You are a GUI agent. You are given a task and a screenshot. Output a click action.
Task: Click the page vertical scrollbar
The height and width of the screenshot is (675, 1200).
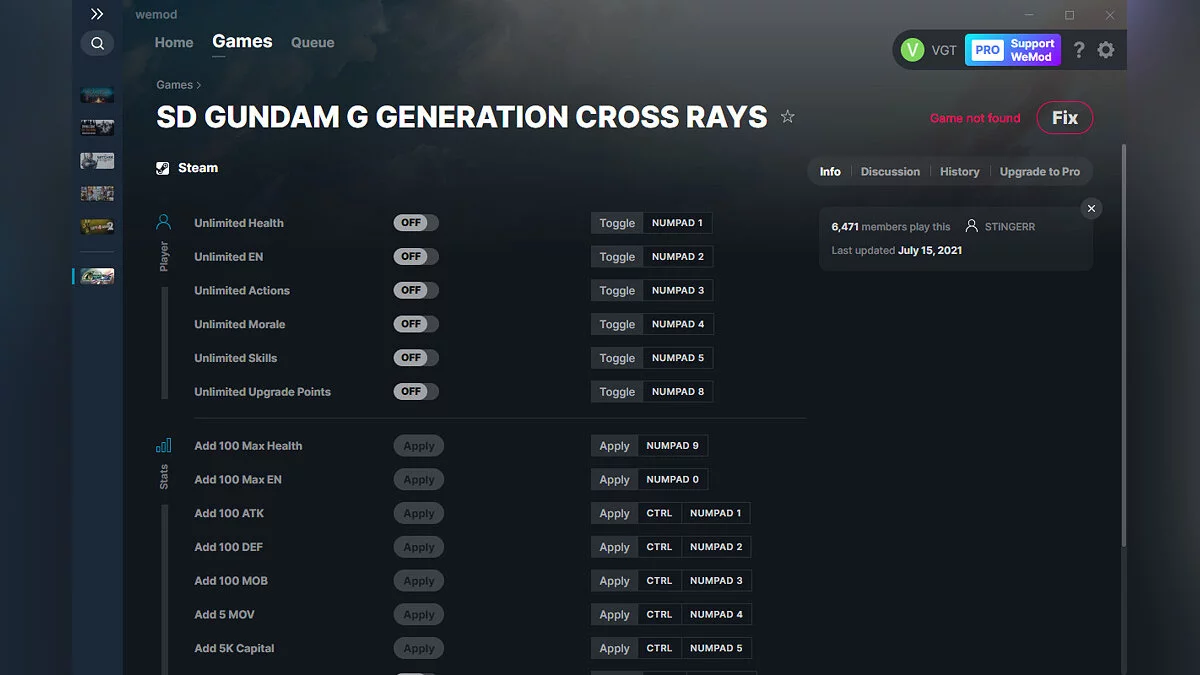(x=1123, y=345)
